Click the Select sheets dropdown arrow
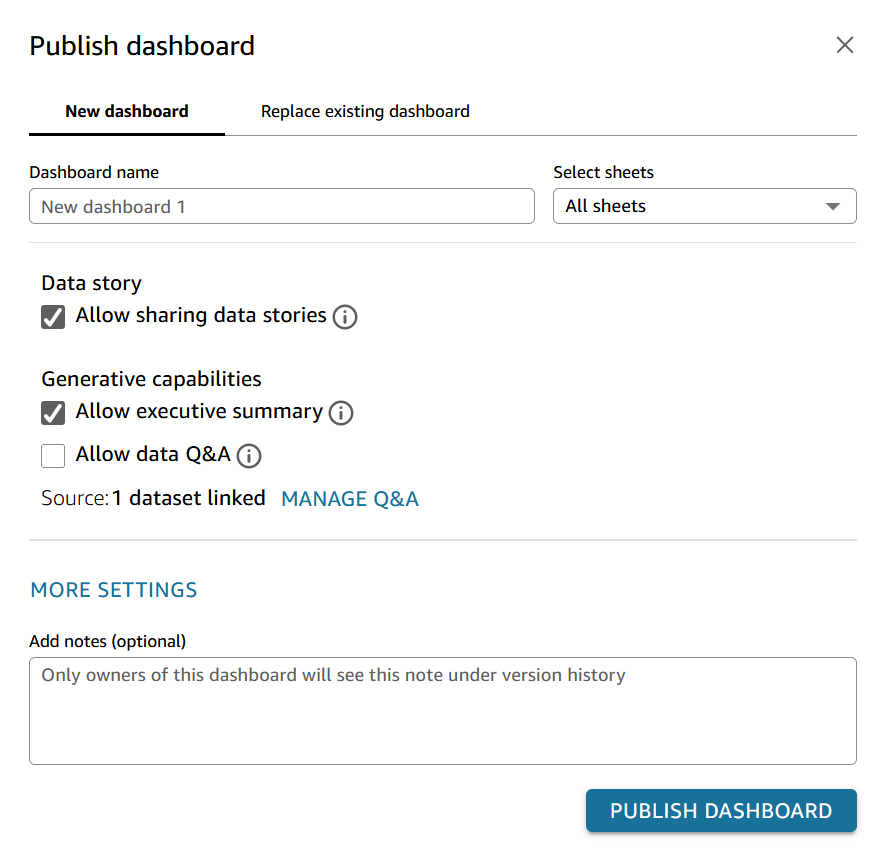Image resolution: width=885 pixels, height=852 pixels. click(x=832, y=207)
